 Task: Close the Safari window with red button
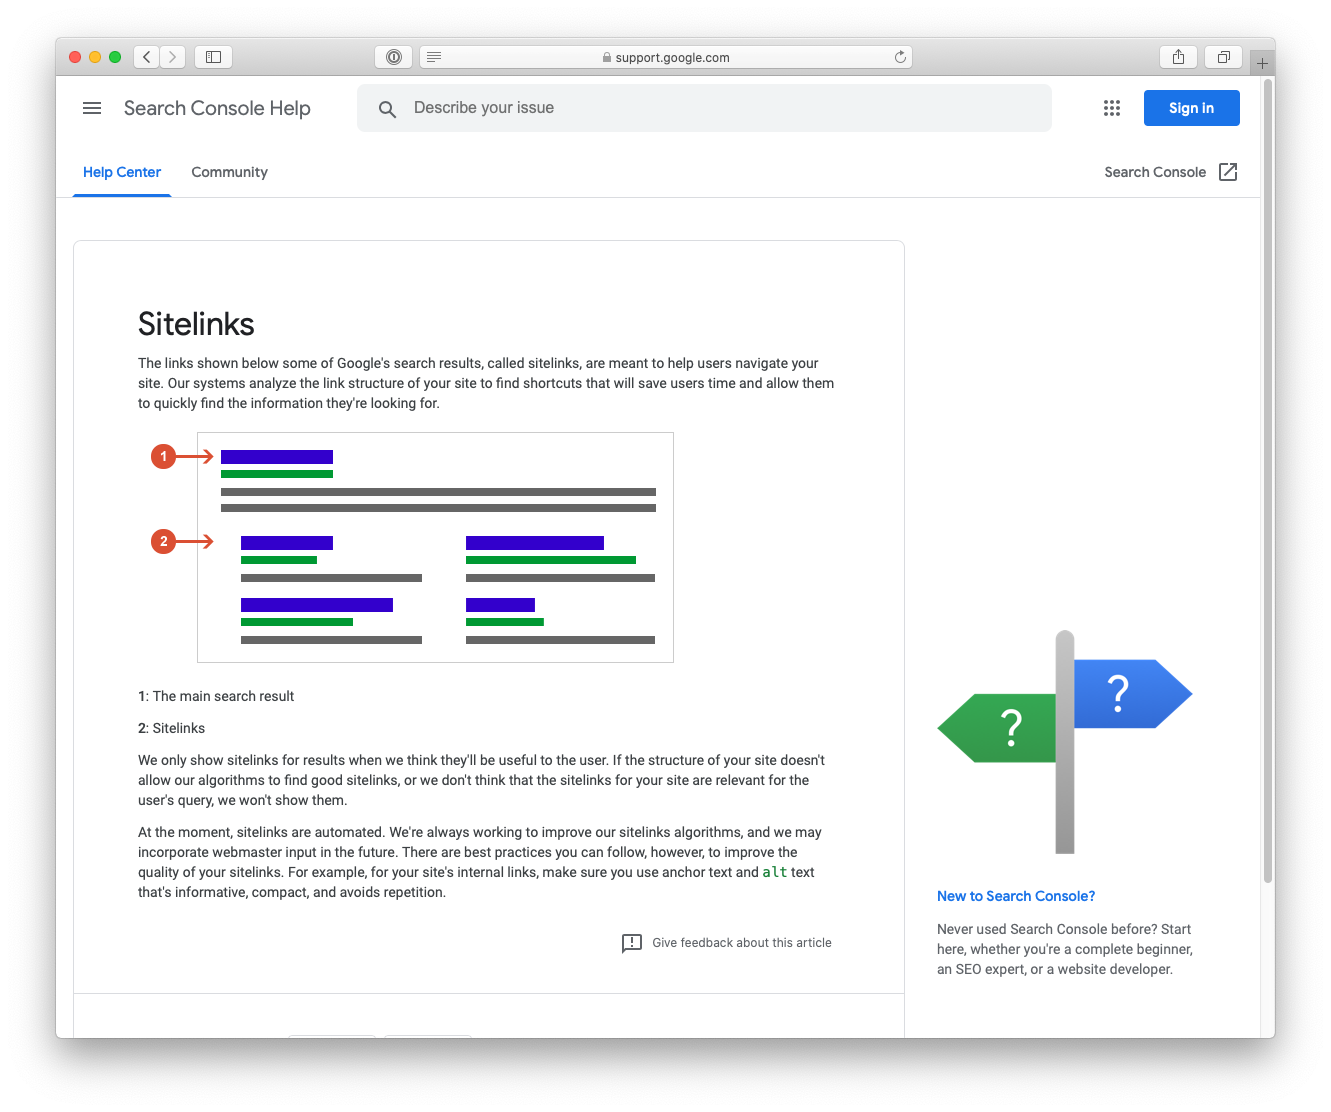(x=75, y=57)
